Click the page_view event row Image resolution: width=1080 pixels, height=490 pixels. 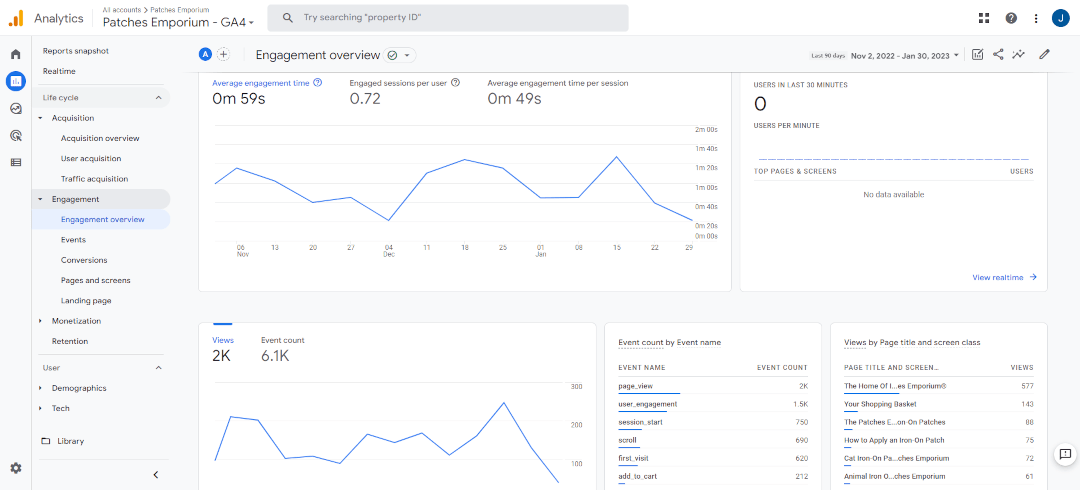713,387
